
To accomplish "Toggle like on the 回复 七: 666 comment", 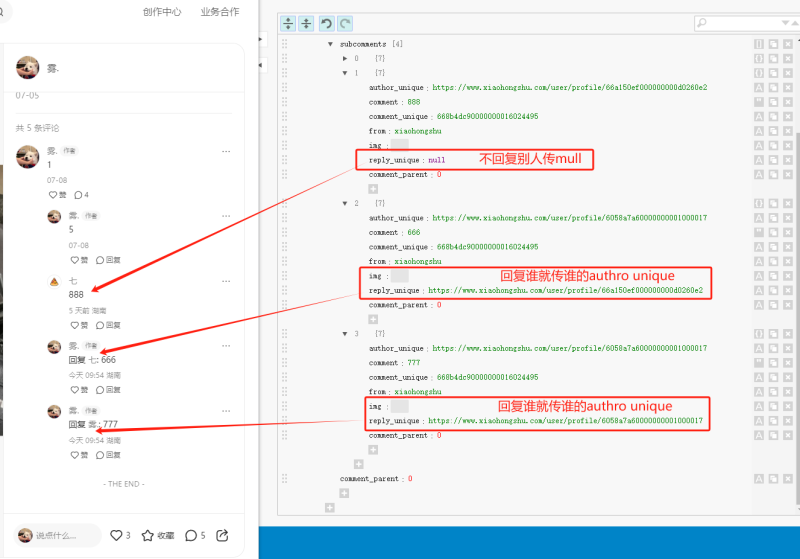I will (75, 389).
